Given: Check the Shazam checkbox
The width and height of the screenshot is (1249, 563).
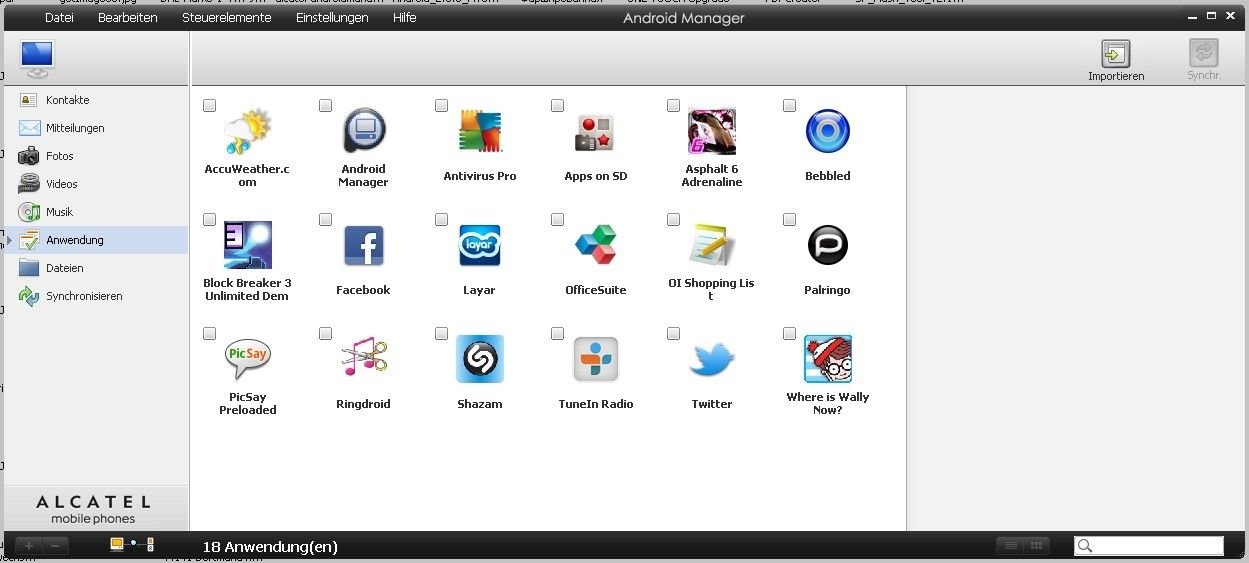Looking at the screenshot, I should pos(441,333).
